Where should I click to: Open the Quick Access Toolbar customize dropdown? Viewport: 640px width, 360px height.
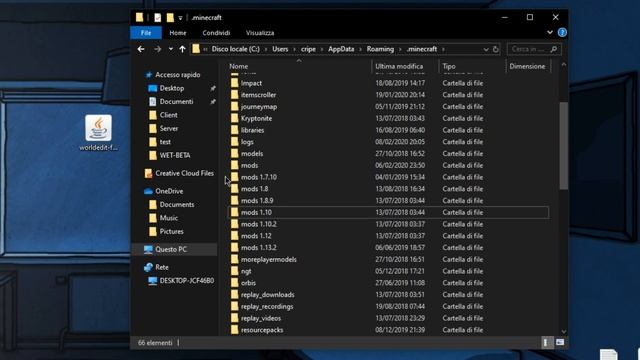(180, 18)
